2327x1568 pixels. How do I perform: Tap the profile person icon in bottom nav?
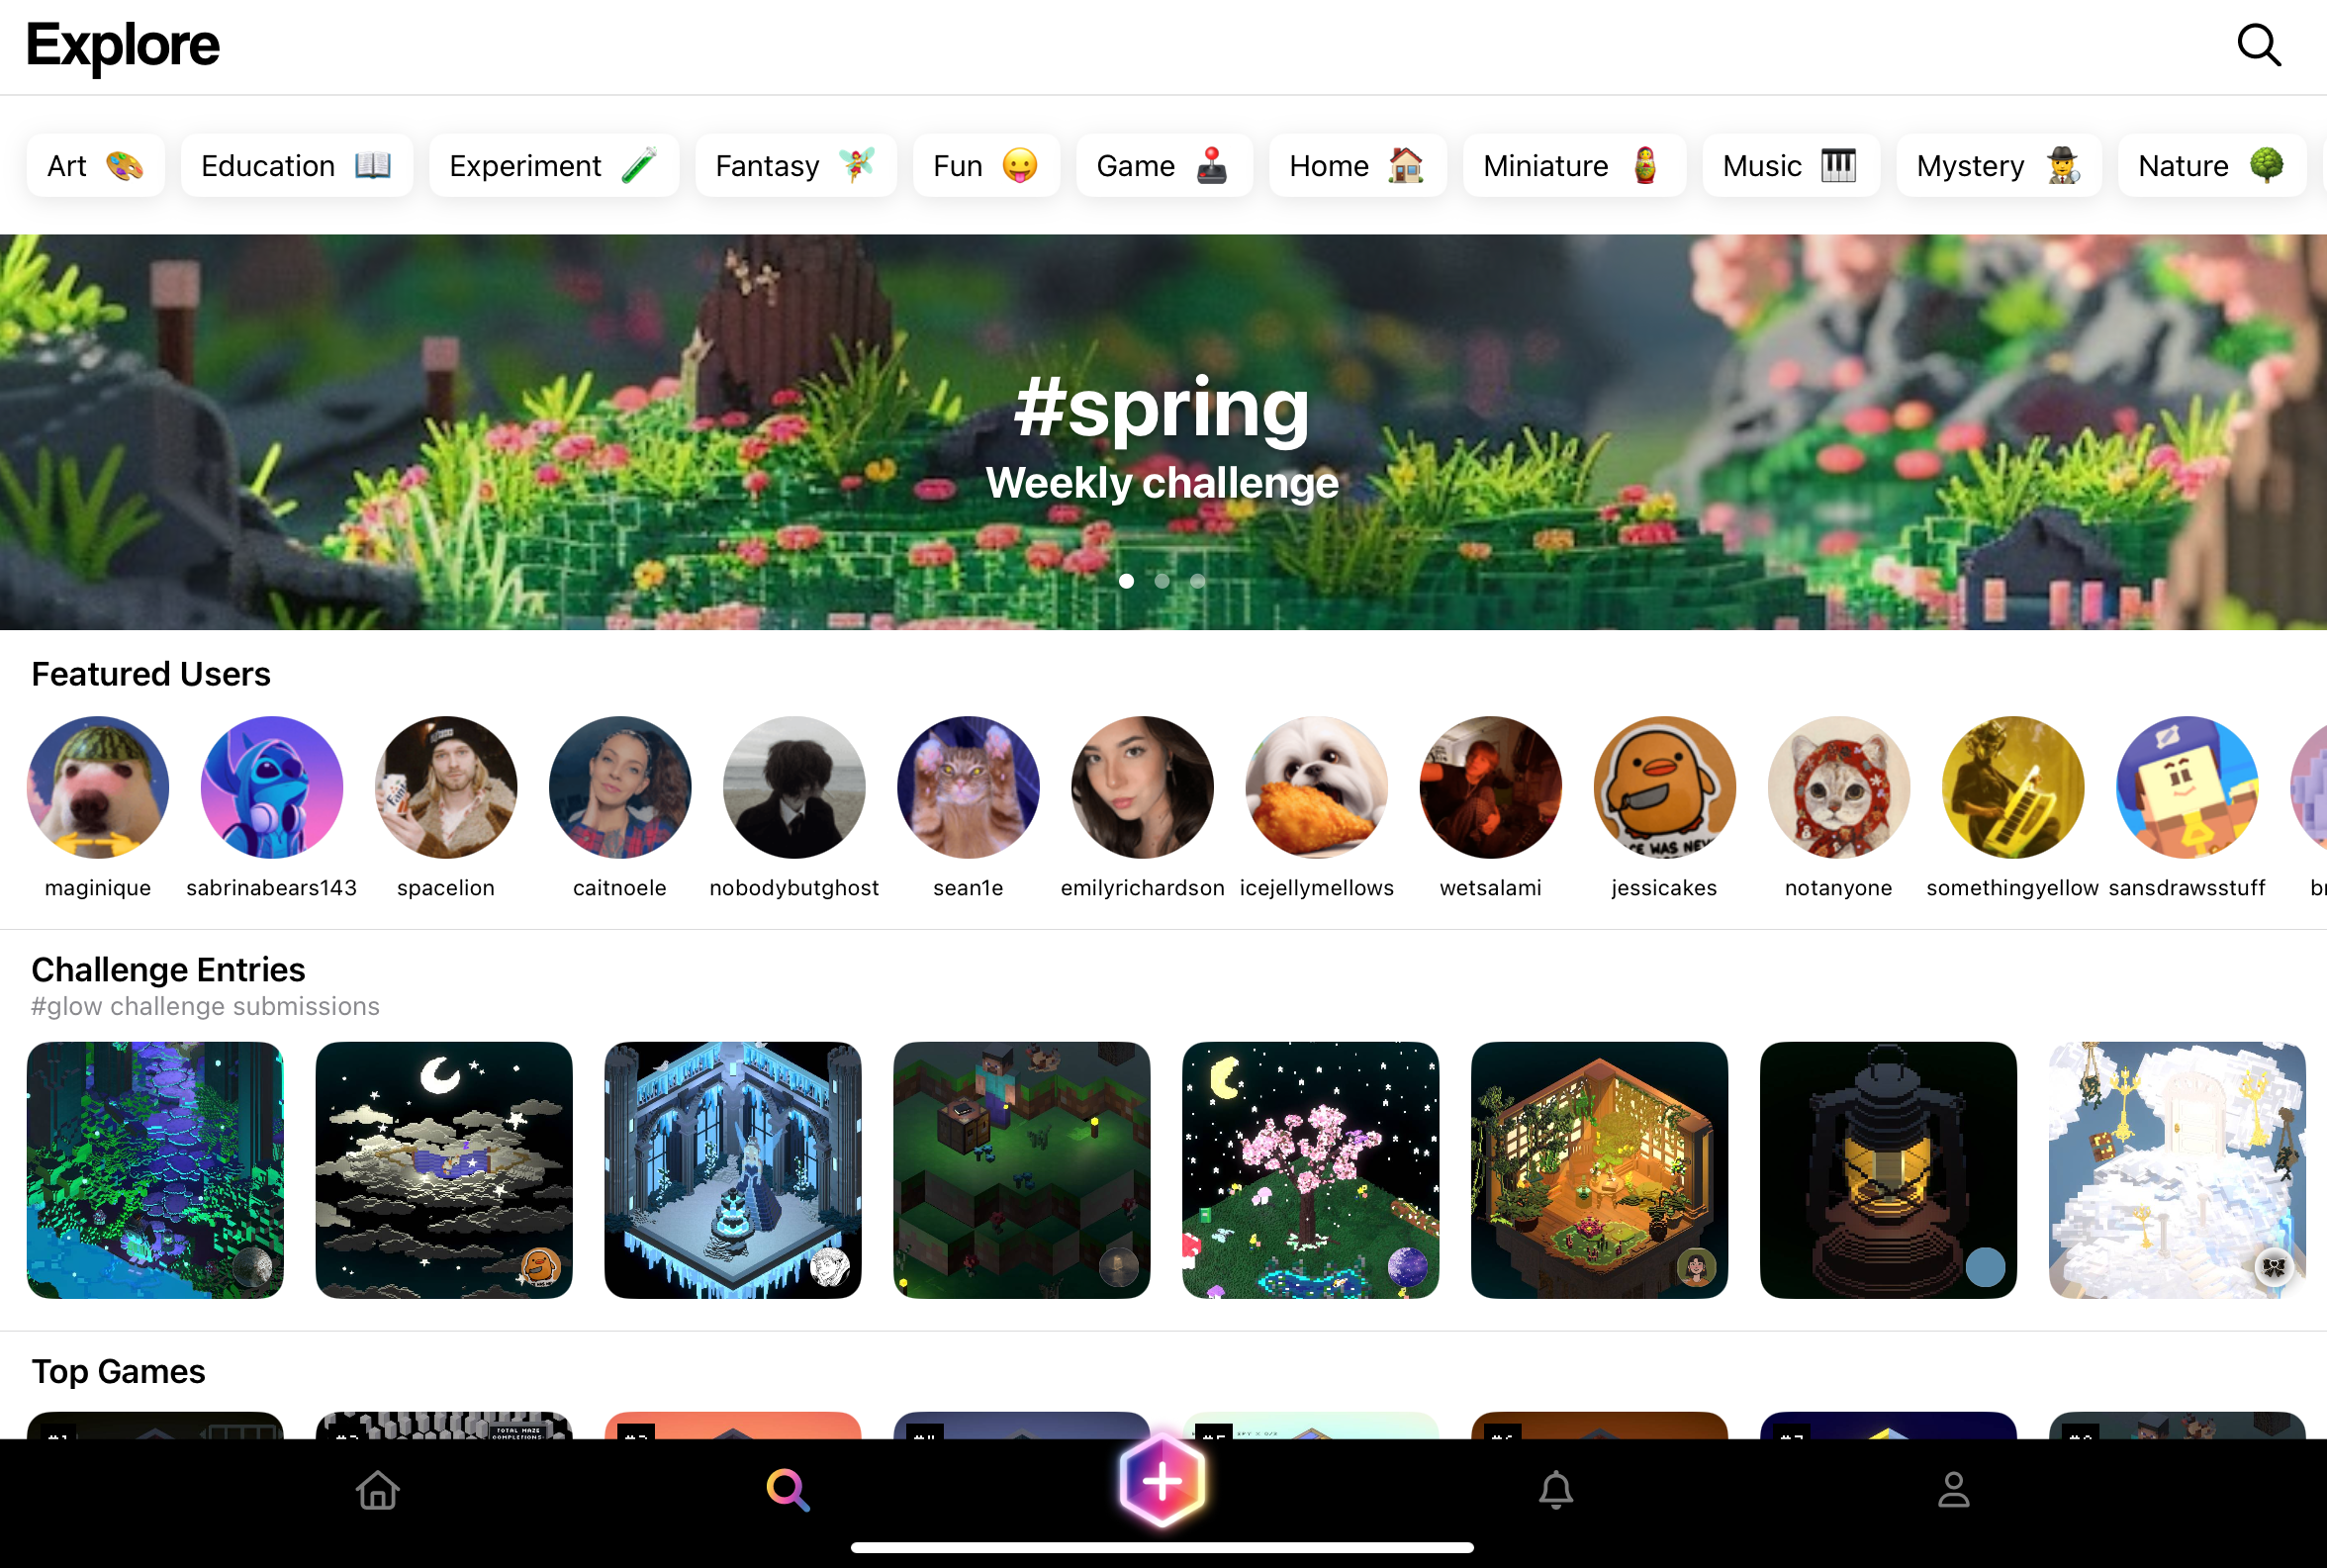tap(1953, 1488)
